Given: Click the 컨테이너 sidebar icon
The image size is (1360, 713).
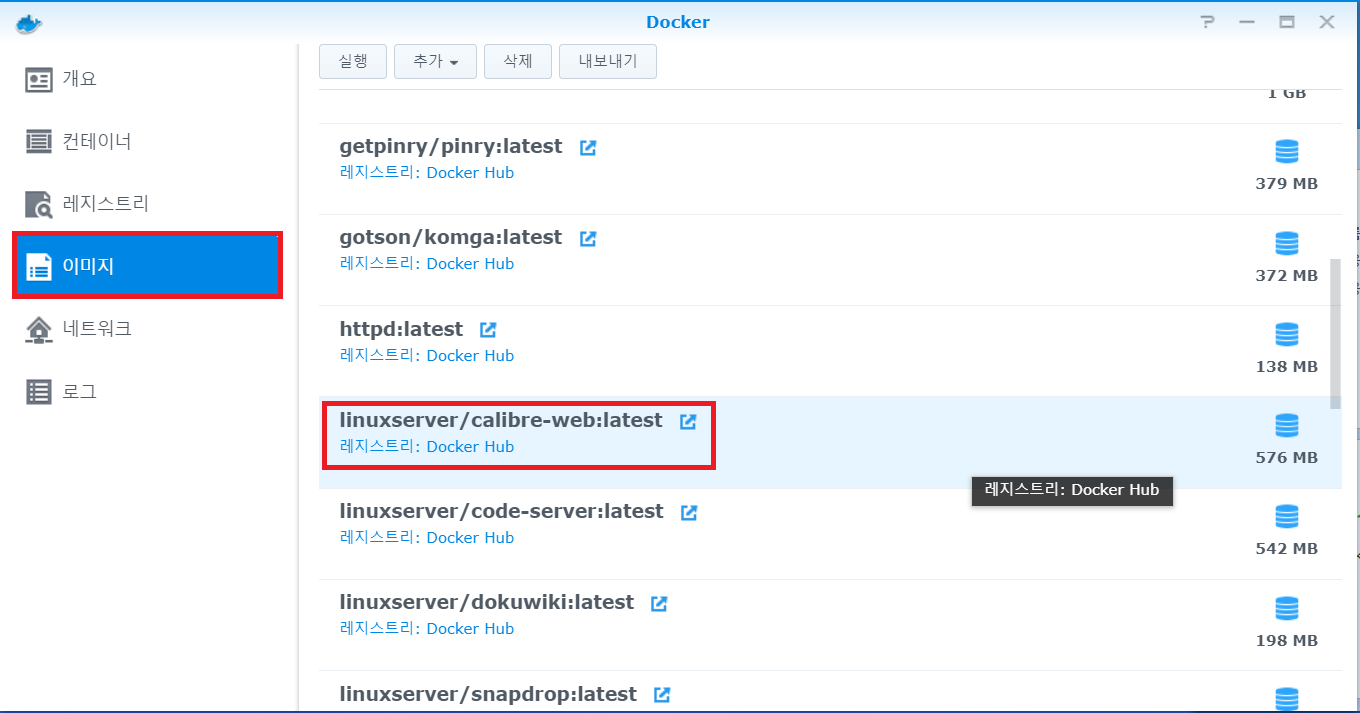Looking at the screenshot, I should (x=39, y=142).
